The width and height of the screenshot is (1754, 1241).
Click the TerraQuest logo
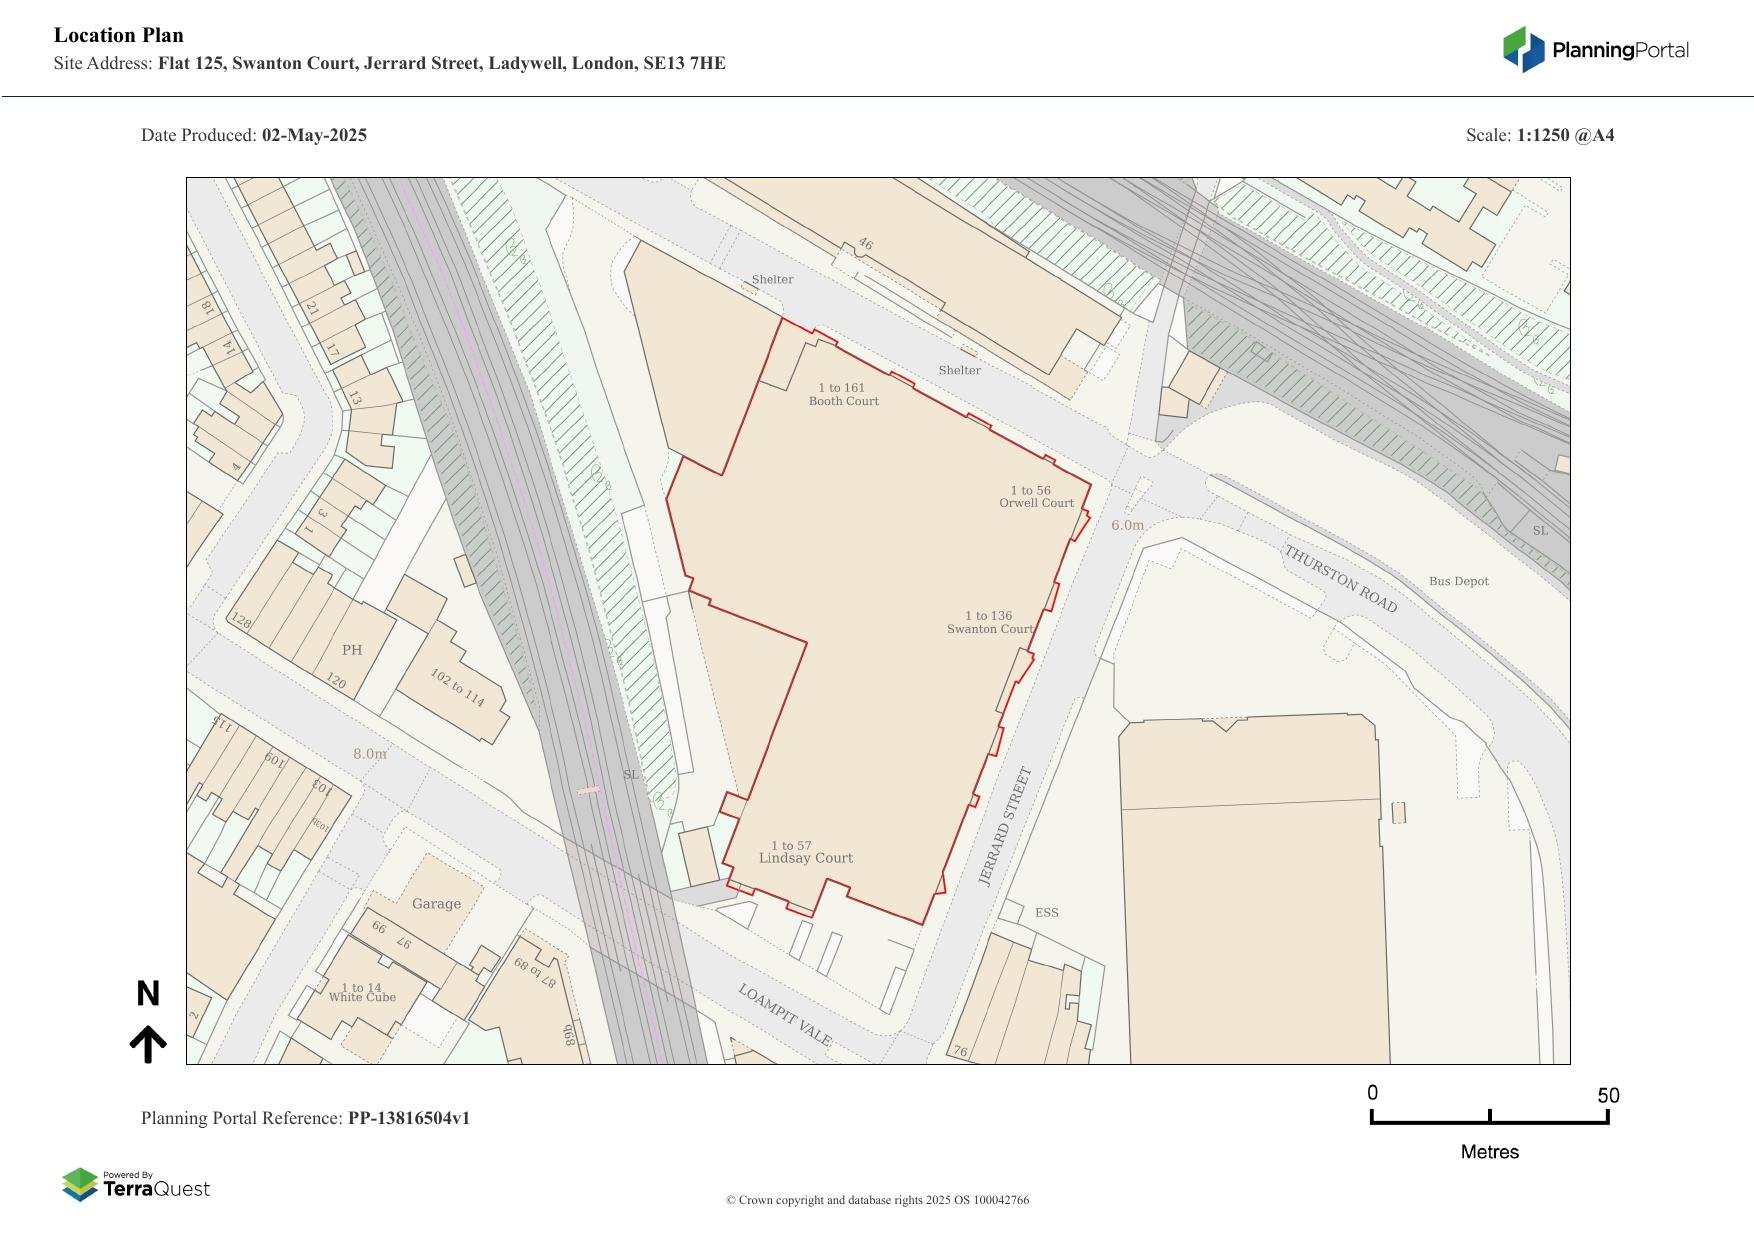pyautogui.click(x=136, y=1185)
